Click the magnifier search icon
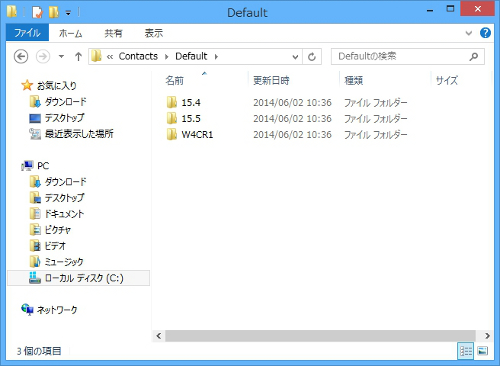This screenshot has height=366, width=500. 474,56
